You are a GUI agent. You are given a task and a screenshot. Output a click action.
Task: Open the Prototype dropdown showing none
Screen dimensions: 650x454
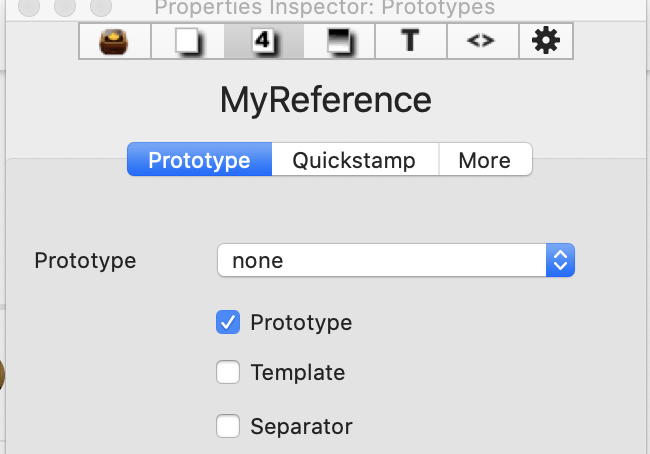[396, 260]
